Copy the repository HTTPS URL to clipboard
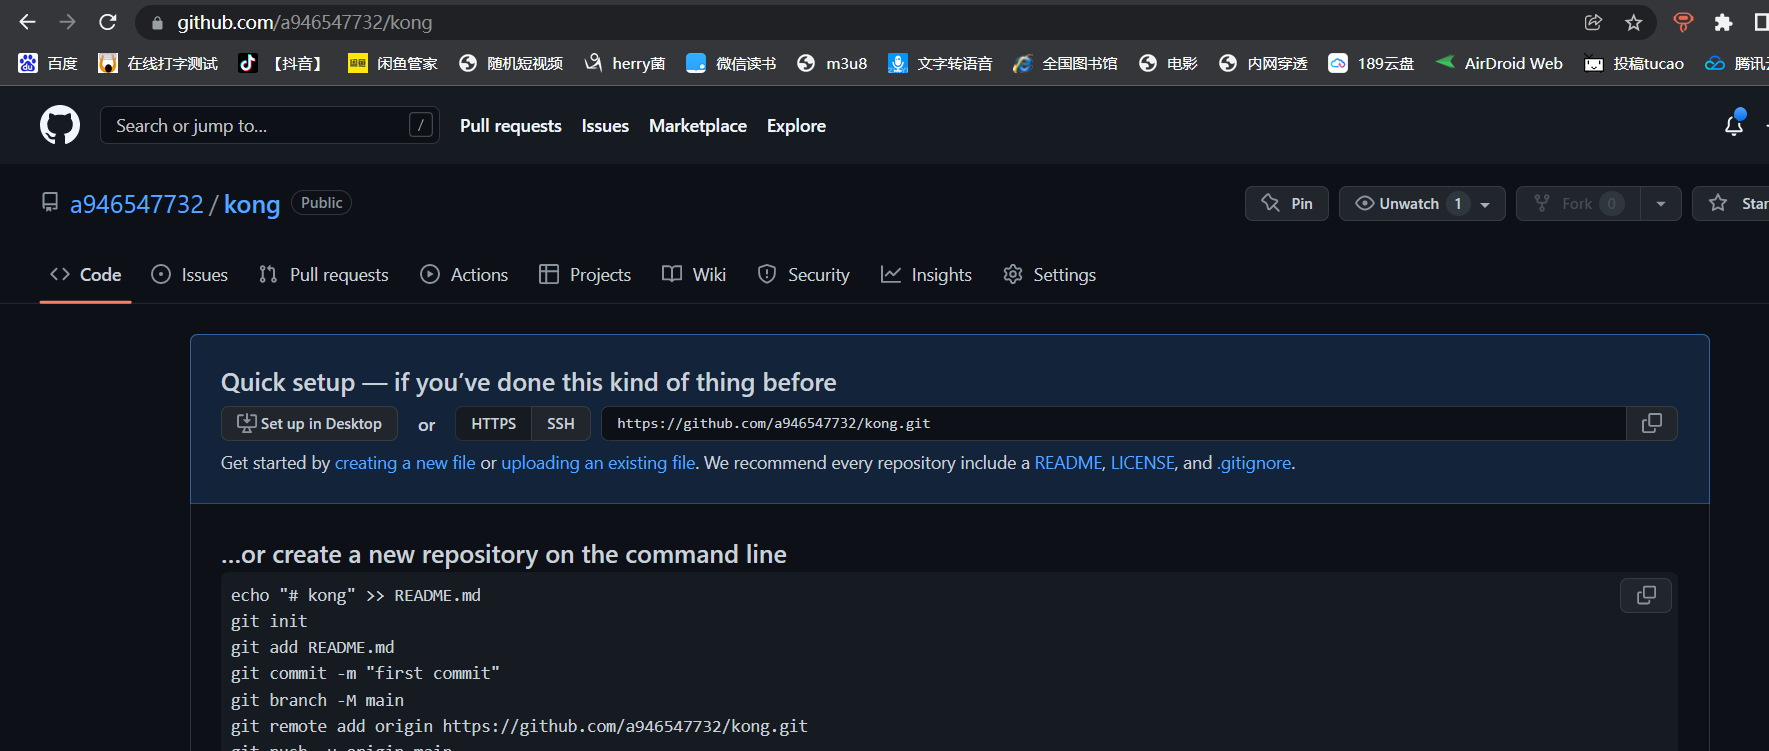This screenshot has width=1769, height=751. (x=1651, y=423)
